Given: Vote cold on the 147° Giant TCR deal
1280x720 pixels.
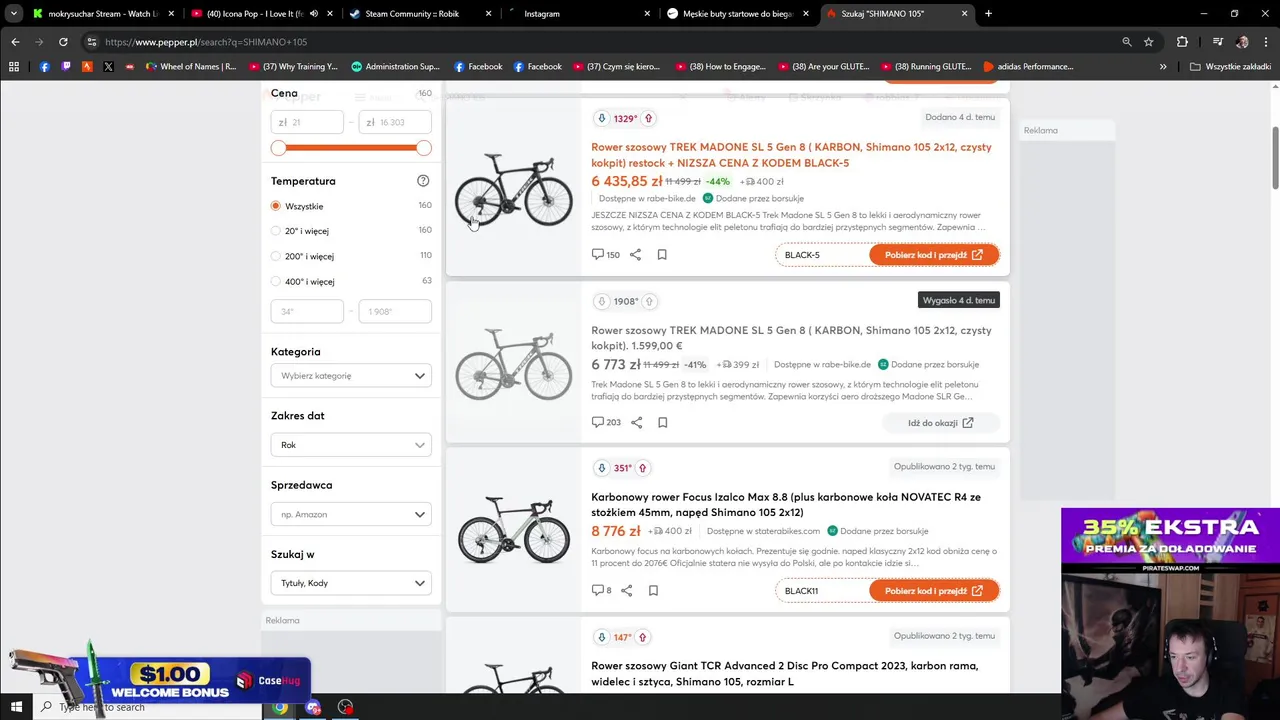Looking at the screenshot, I should click(x=601, y=637).
